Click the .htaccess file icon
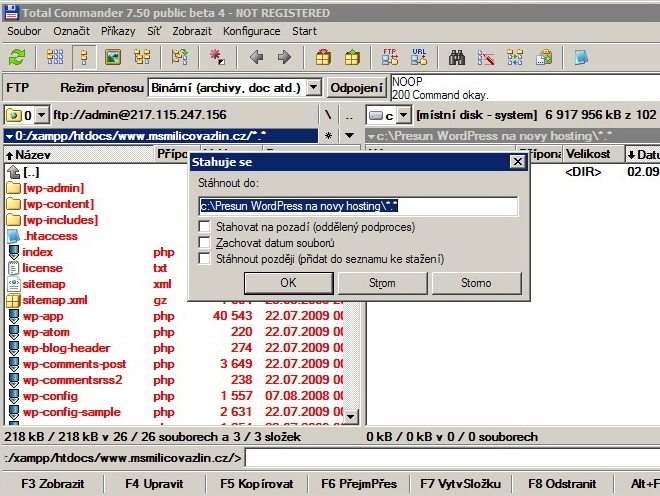 pos(13,236)
